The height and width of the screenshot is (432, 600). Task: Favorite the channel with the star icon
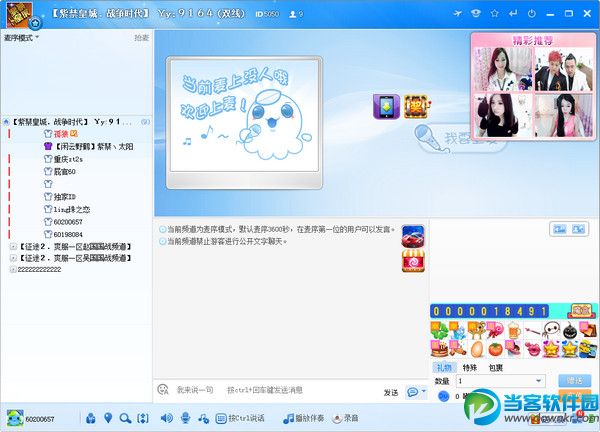tap(494, 14)
